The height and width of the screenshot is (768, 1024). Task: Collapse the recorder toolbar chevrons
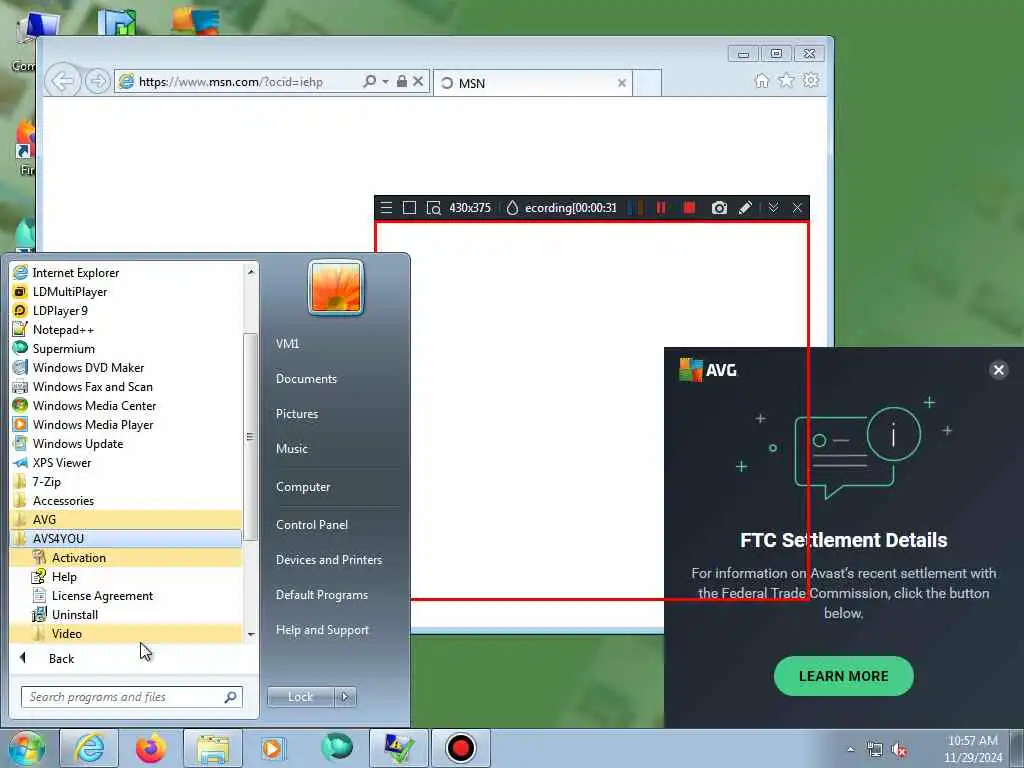773,208
